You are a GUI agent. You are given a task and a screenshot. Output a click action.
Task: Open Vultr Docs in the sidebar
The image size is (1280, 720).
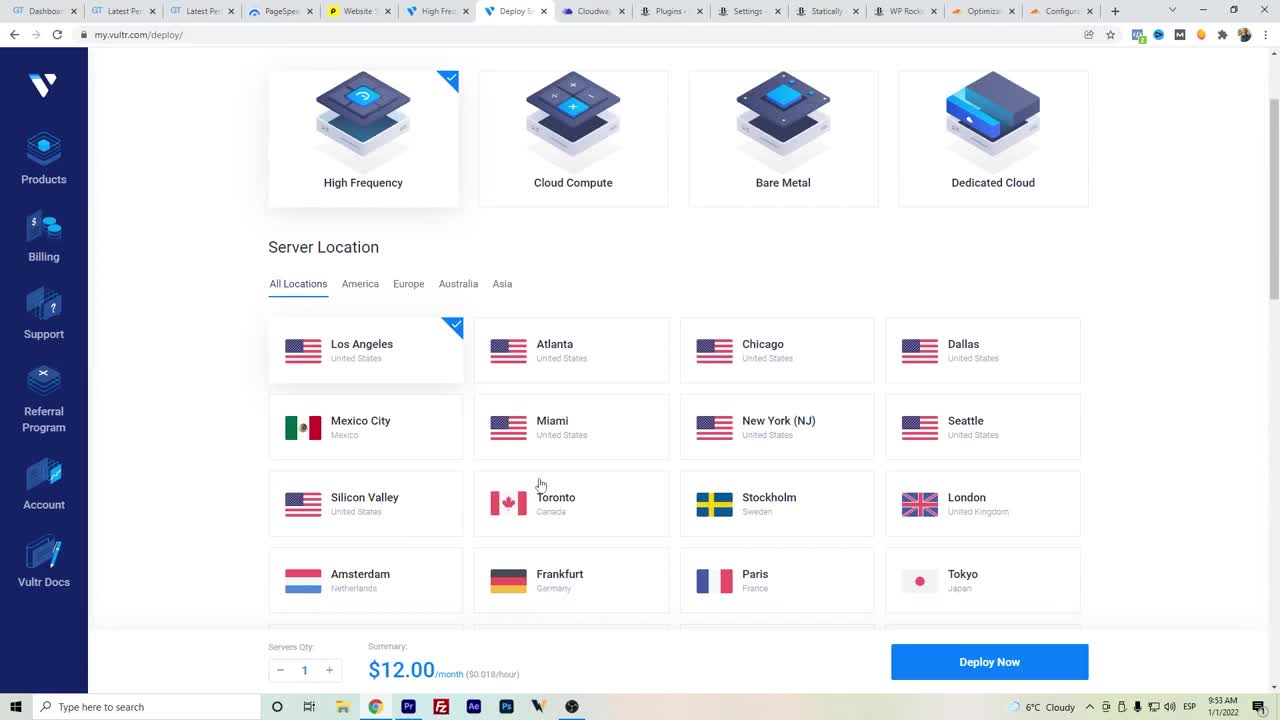pyautogui.click(x=44, y=562)
